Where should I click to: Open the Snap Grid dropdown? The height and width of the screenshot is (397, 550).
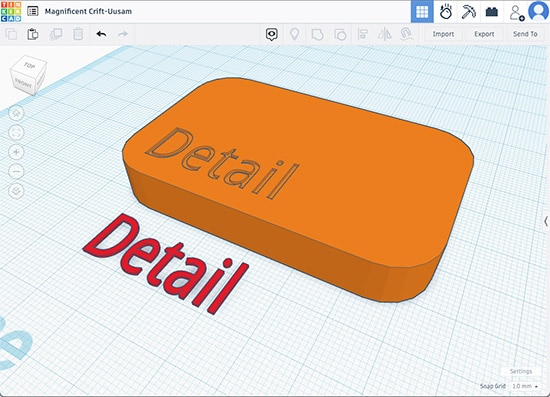525,386
